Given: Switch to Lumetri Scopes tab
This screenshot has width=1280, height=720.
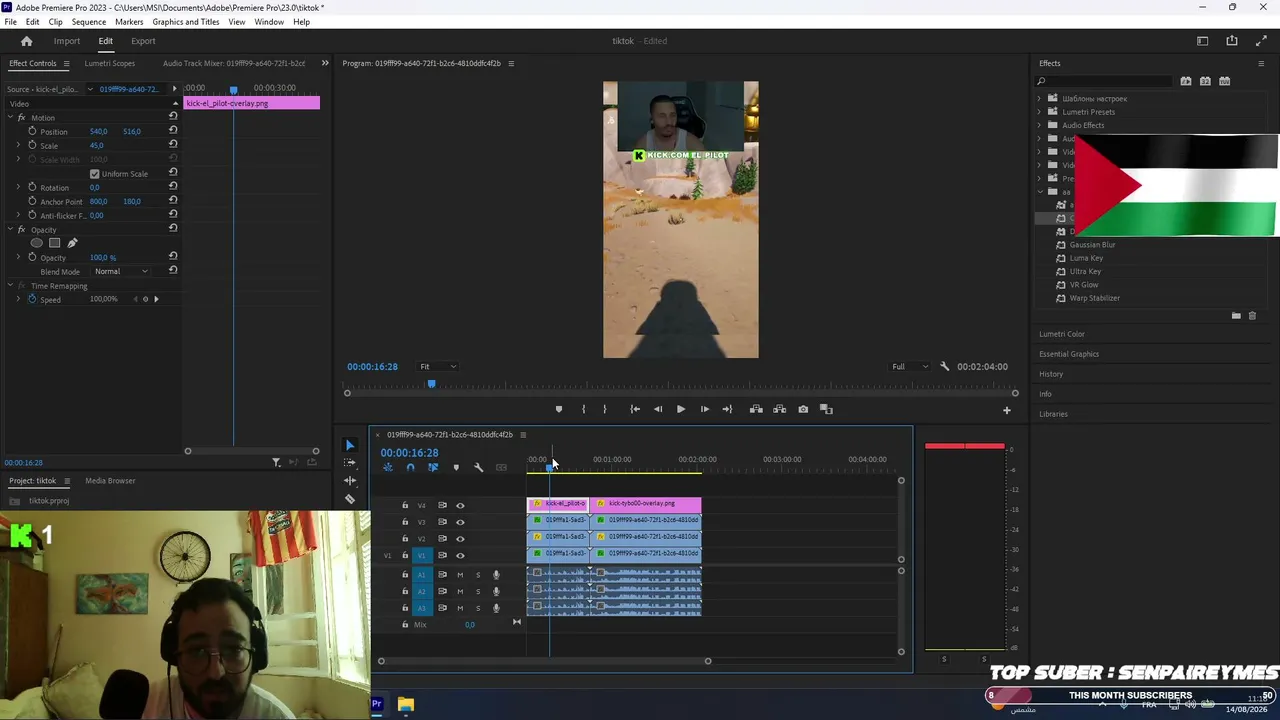Looking at the screenshot, I should pyautogui.click(x=110, y=63).
